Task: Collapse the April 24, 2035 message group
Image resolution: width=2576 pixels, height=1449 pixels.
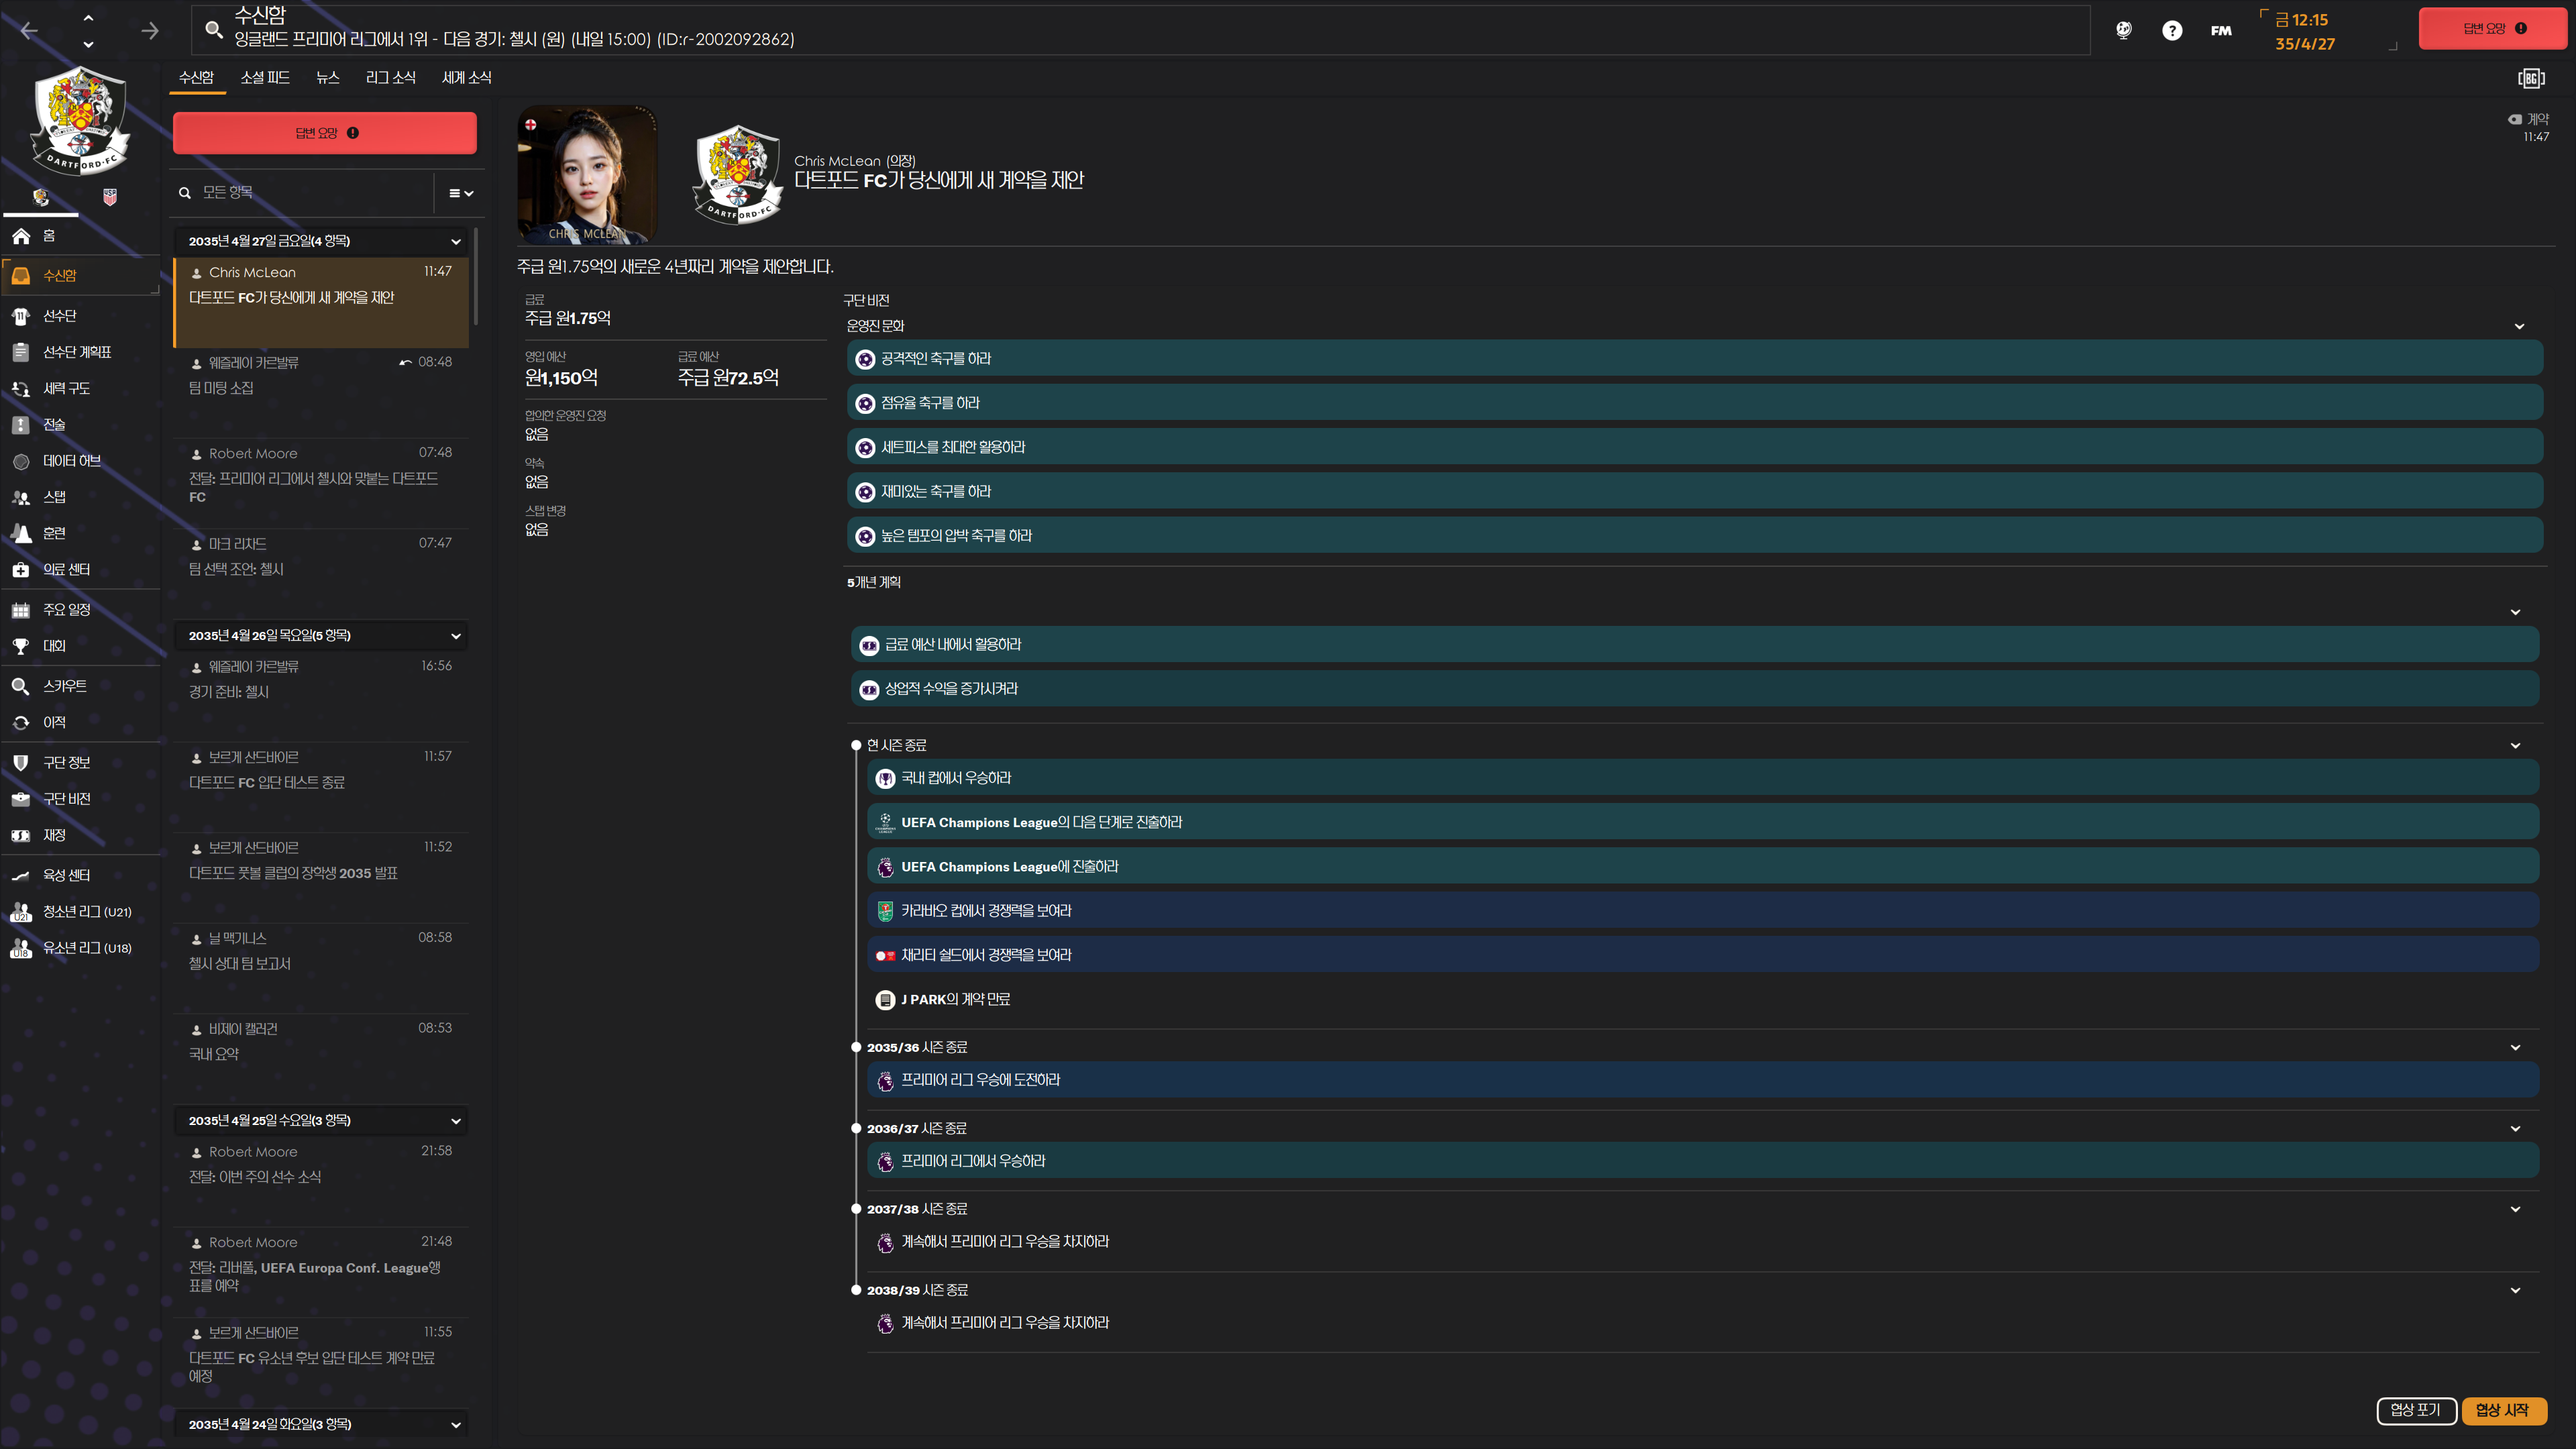Action: pyautogui.click(x=456, y=1425)
